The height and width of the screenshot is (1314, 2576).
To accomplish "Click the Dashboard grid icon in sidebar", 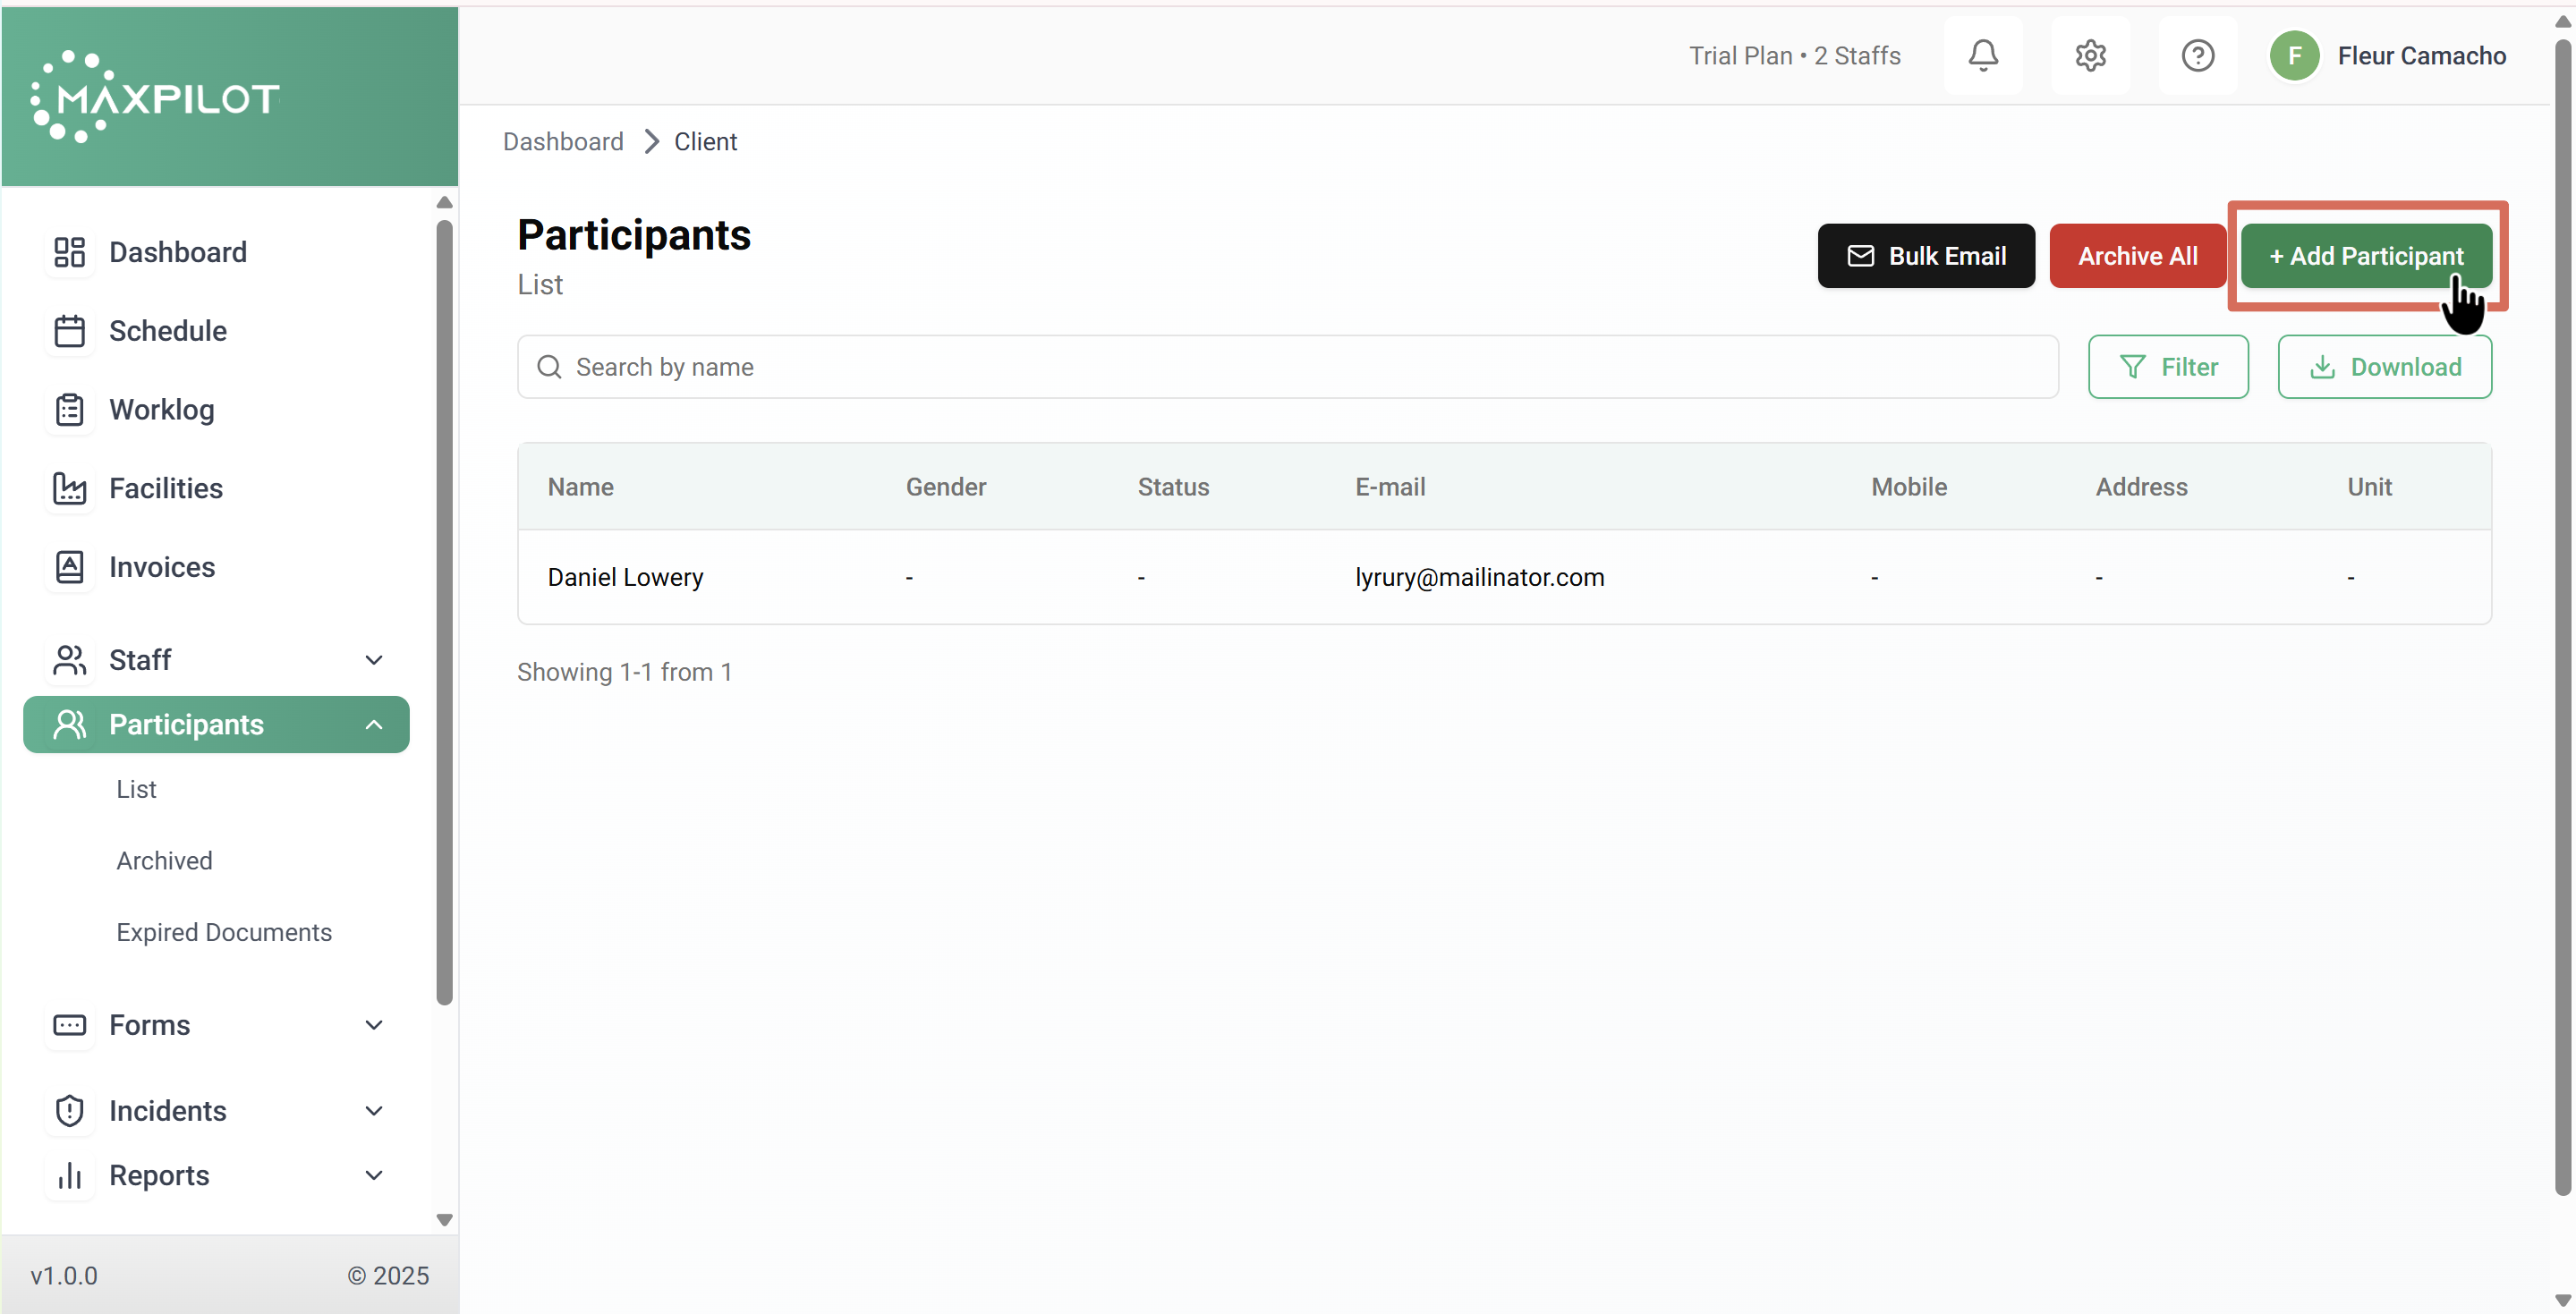I will pos(69,252).
